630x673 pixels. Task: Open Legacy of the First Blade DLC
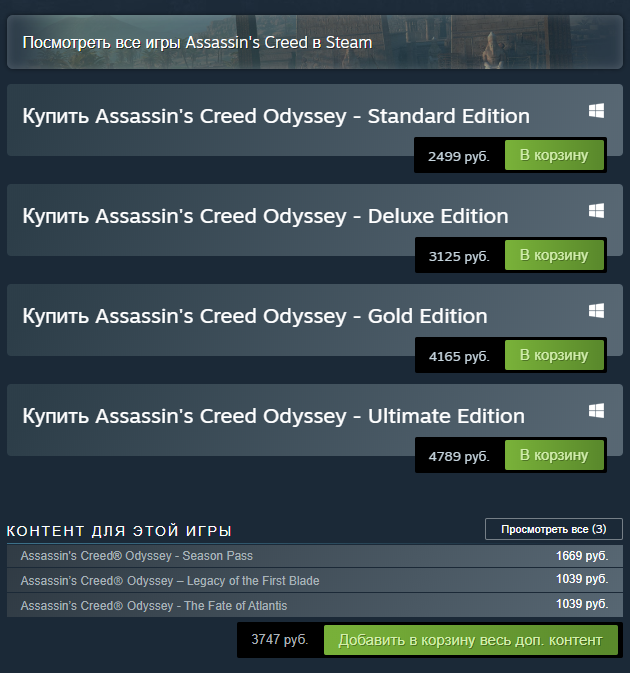pyautogui.click(x=169, y=581)
